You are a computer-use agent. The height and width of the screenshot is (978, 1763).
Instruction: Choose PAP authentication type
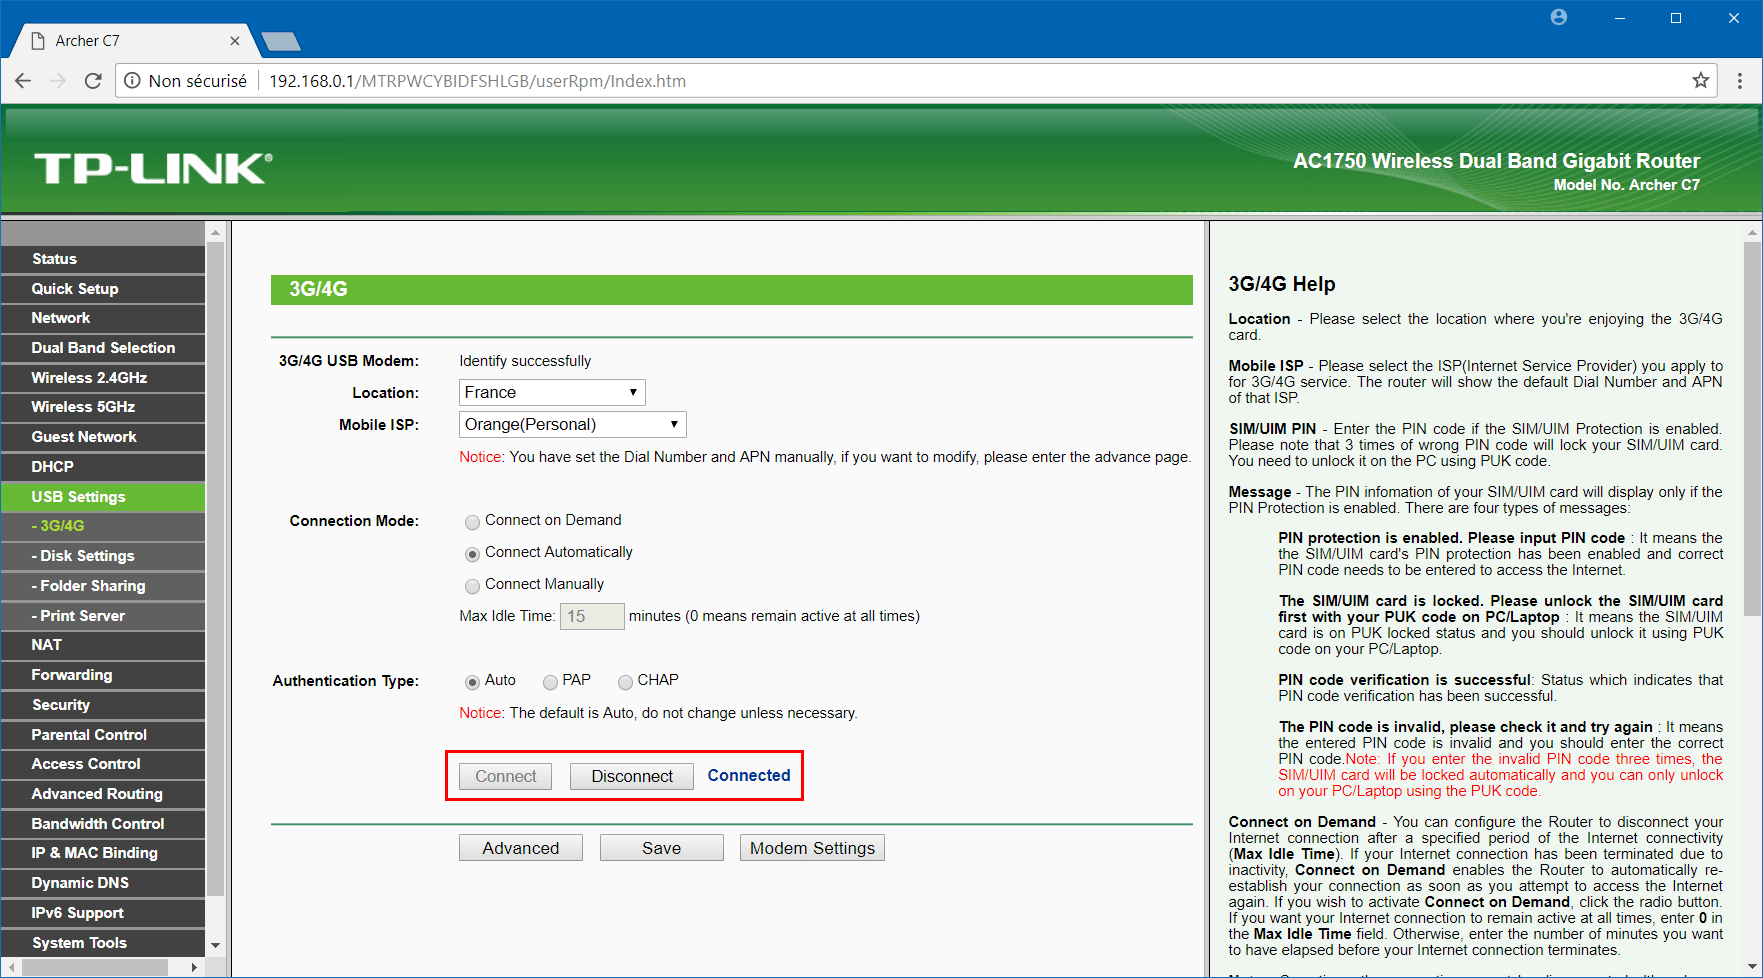click(x=550, y=682)
